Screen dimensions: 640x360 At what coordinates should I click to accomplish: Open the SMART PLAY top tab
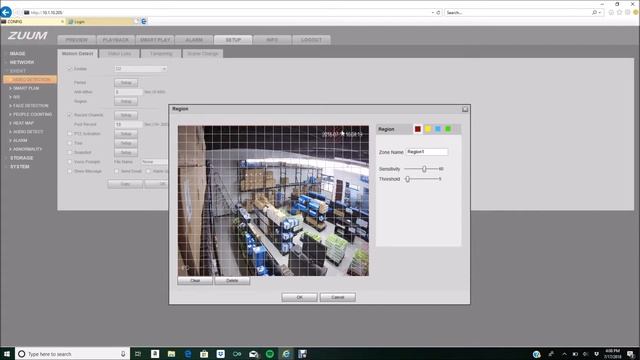155,40
